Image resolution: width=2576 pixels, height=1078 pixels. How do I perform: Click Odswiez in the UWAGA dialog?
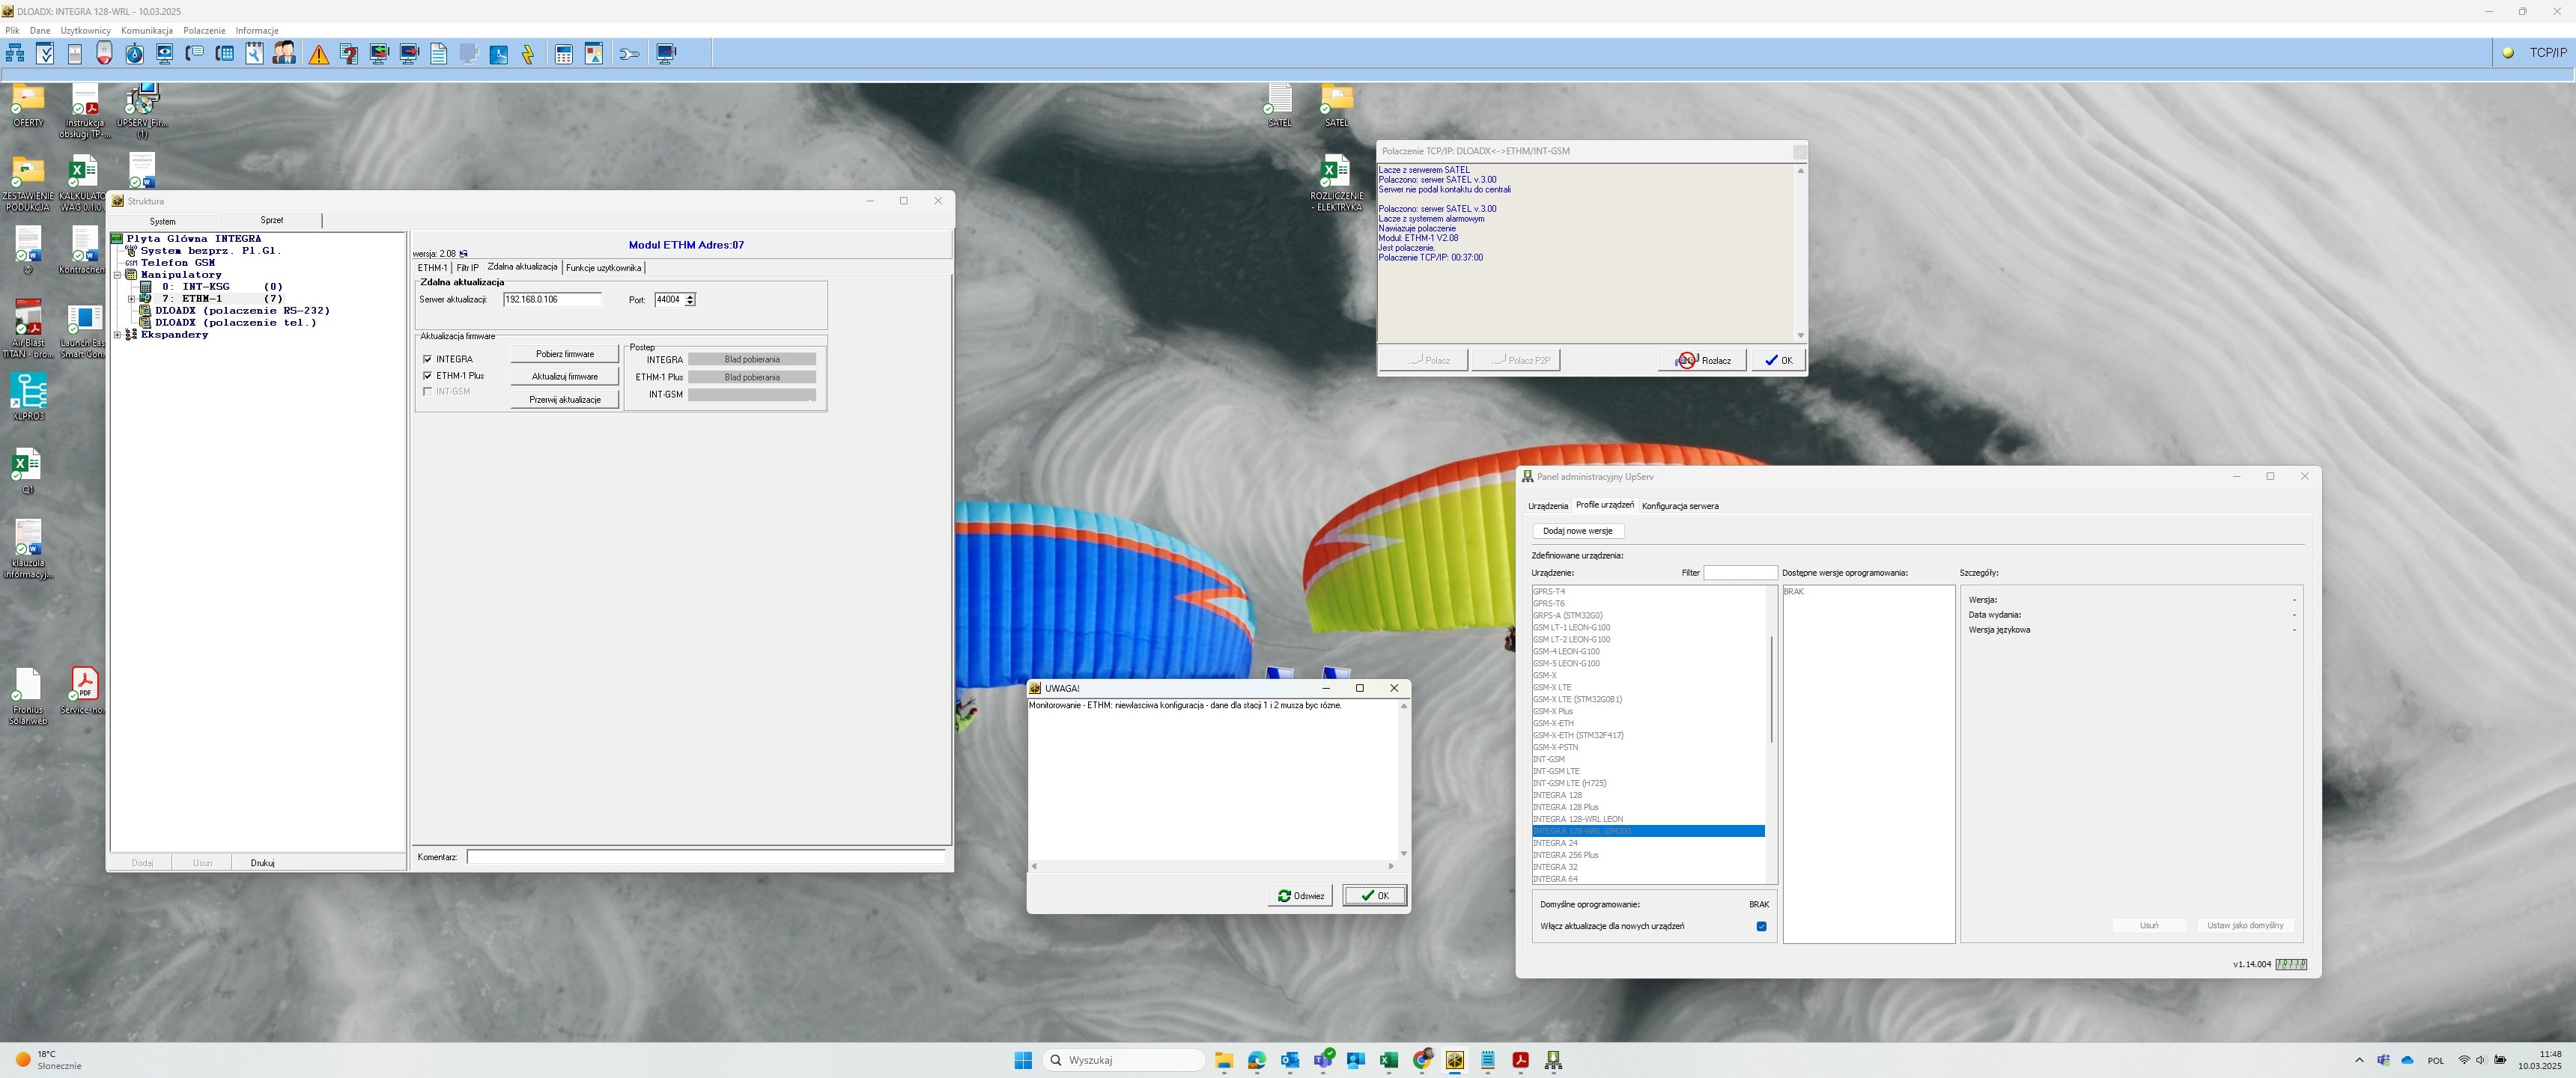[1300, 896]
